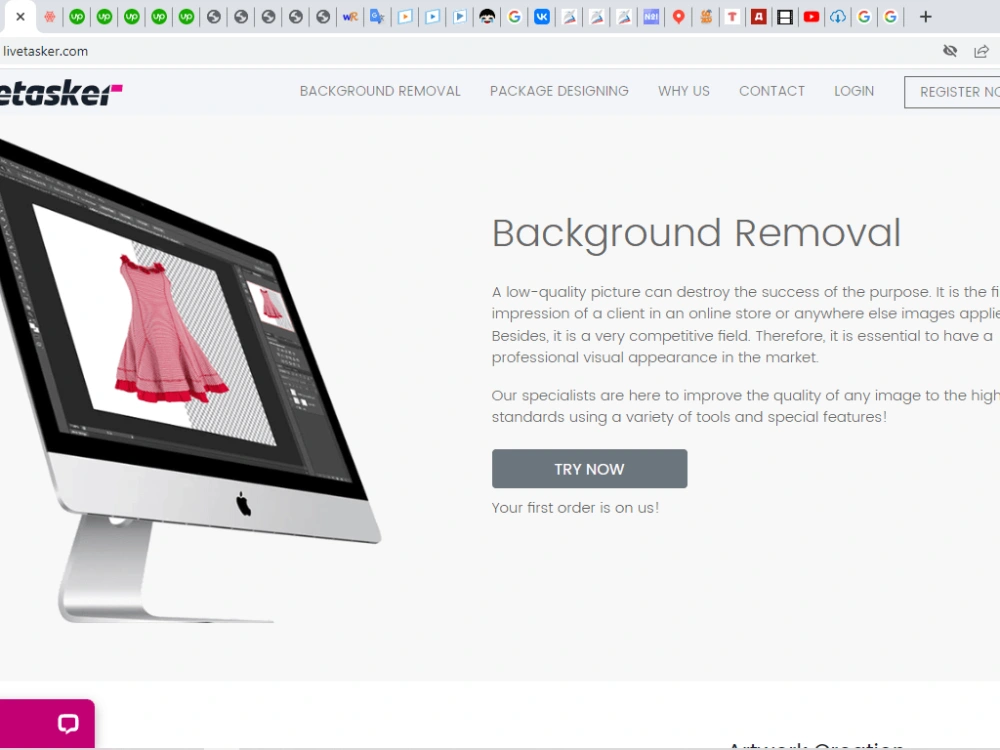Open the Contact page link
The height and width of the screenshot is (750, 1000).
[772, 91]
